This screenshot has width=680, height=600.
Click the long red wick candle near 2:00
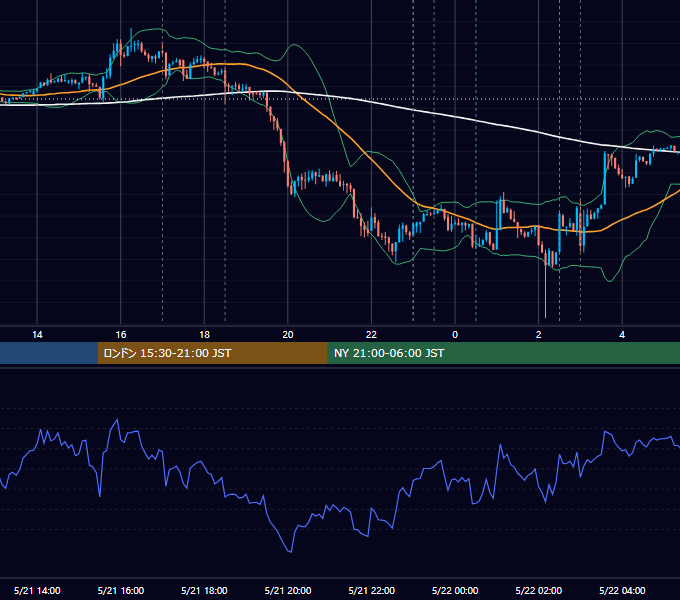click(545, 286)
